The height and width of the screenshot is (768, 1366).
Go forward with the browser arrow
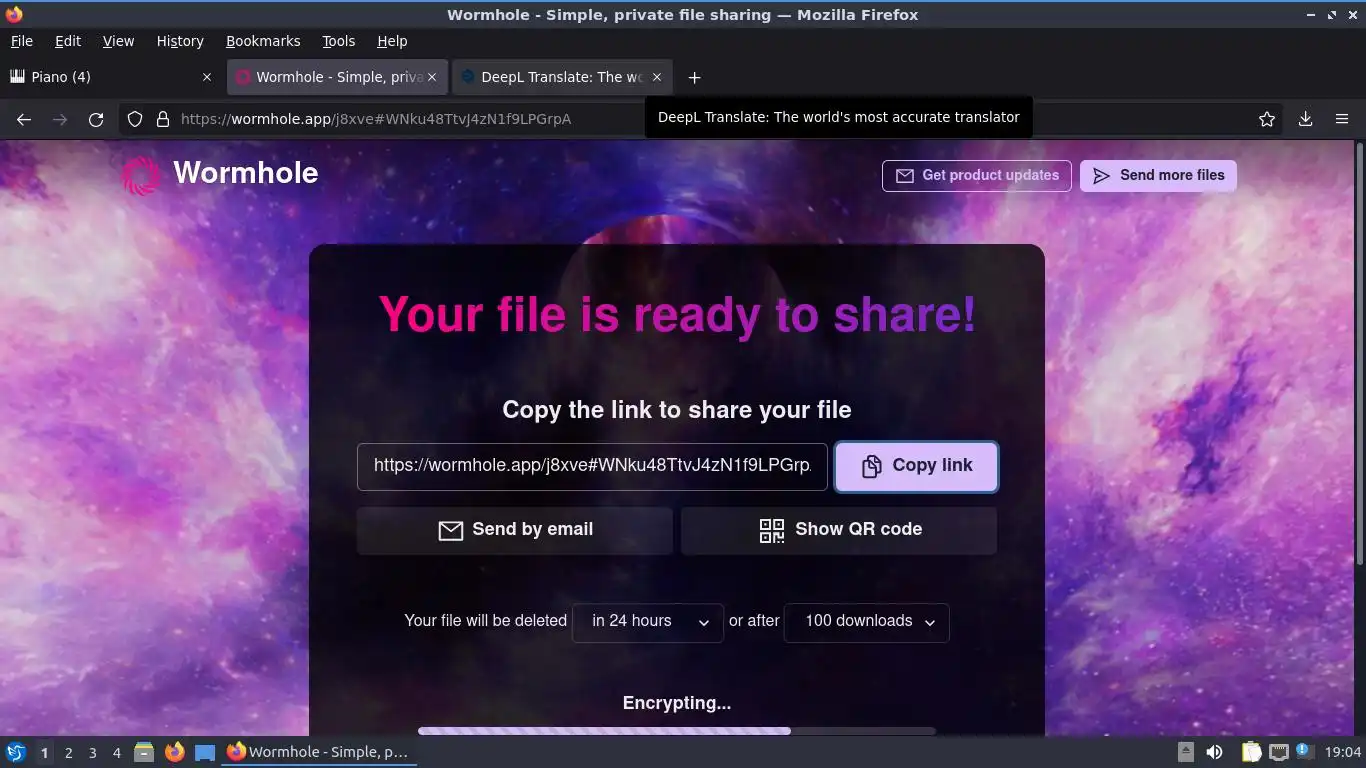pos(60,119)
